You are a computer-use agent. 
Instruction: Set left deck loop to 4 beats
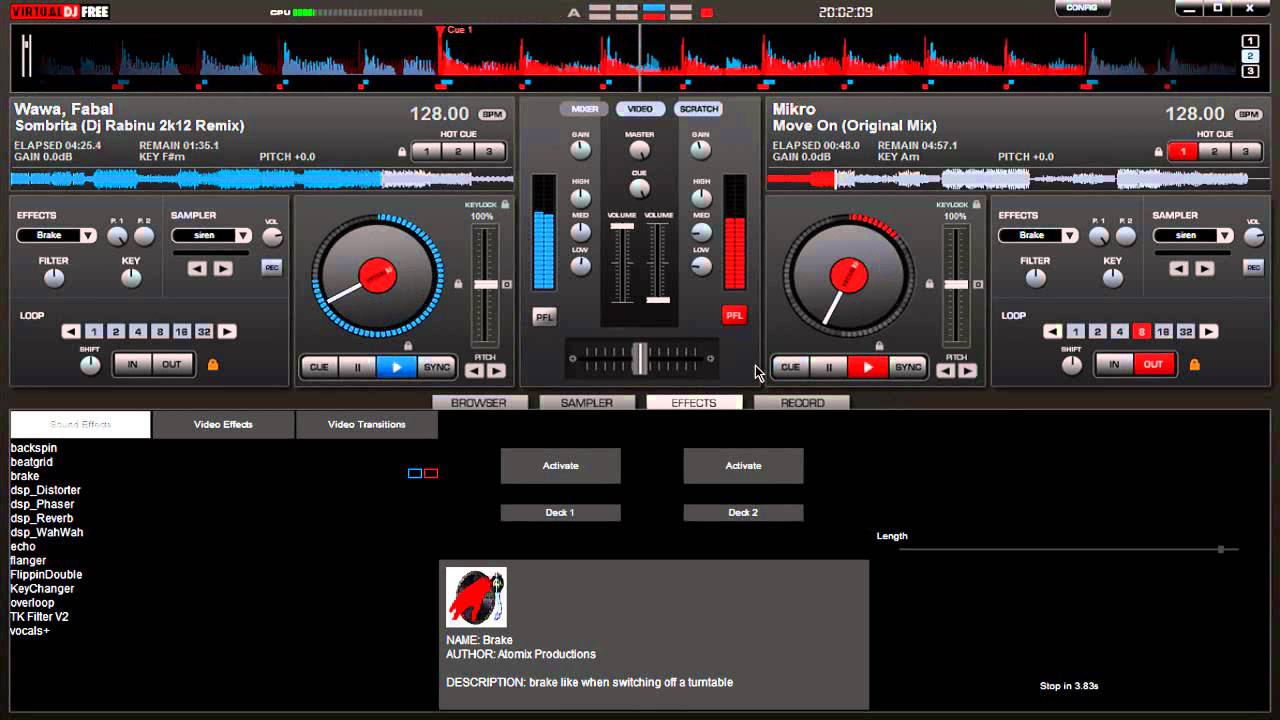138,332
